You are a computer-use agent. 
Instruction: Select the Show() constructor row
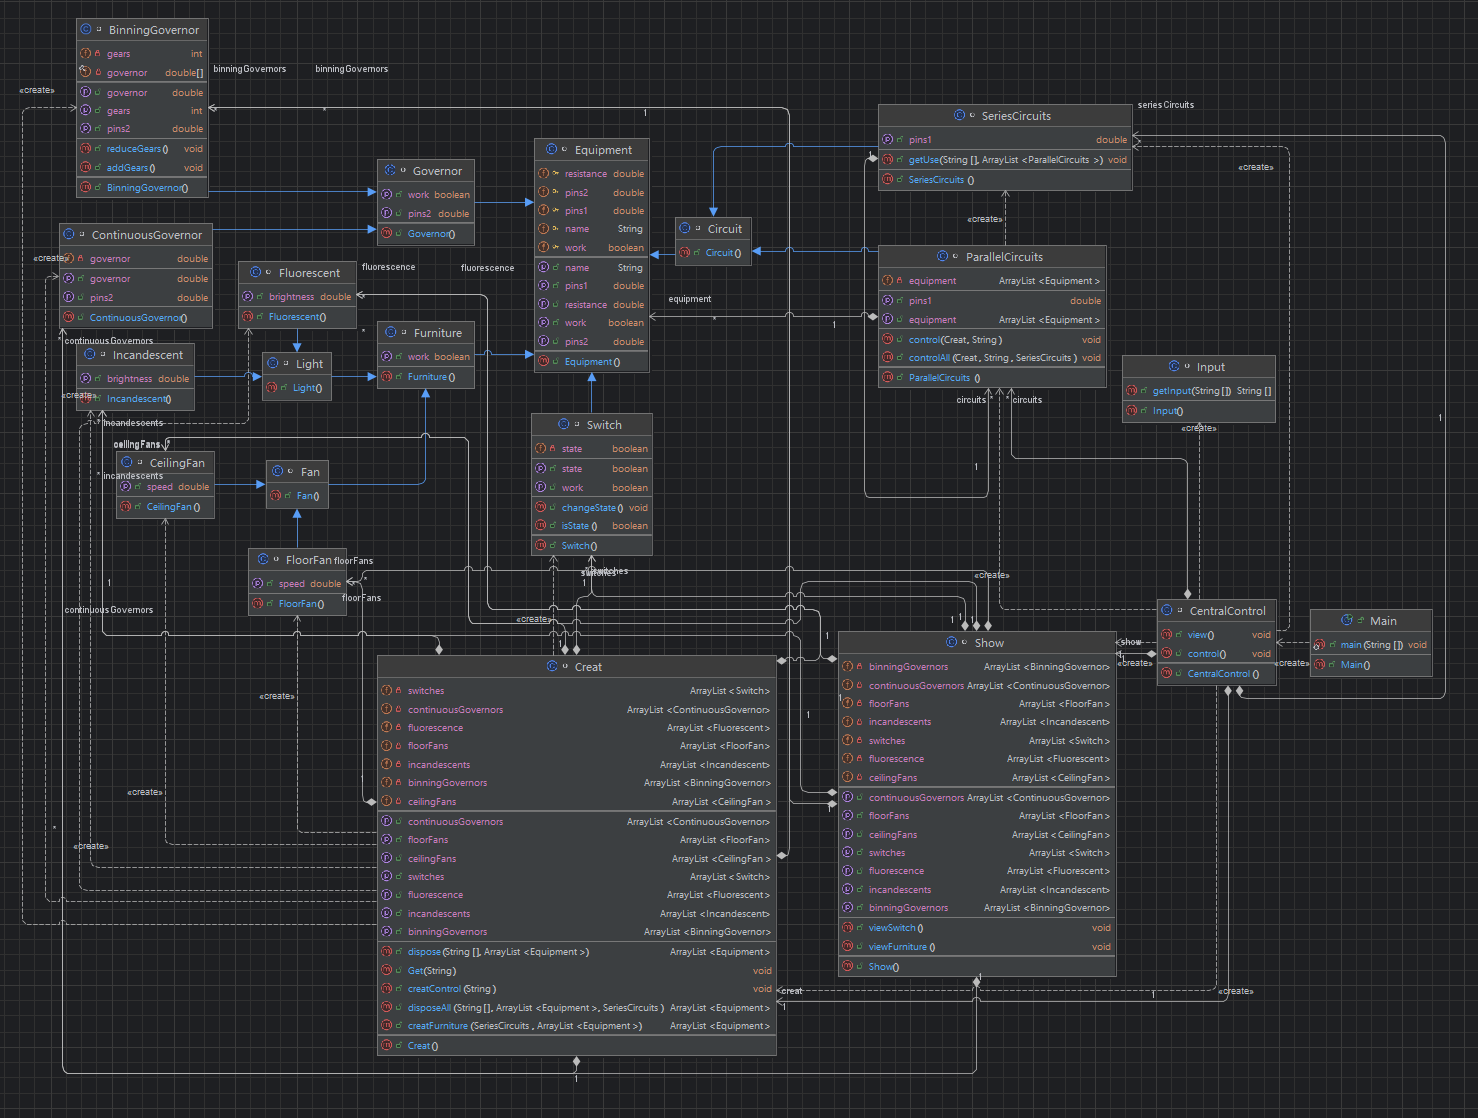(976, 967)
